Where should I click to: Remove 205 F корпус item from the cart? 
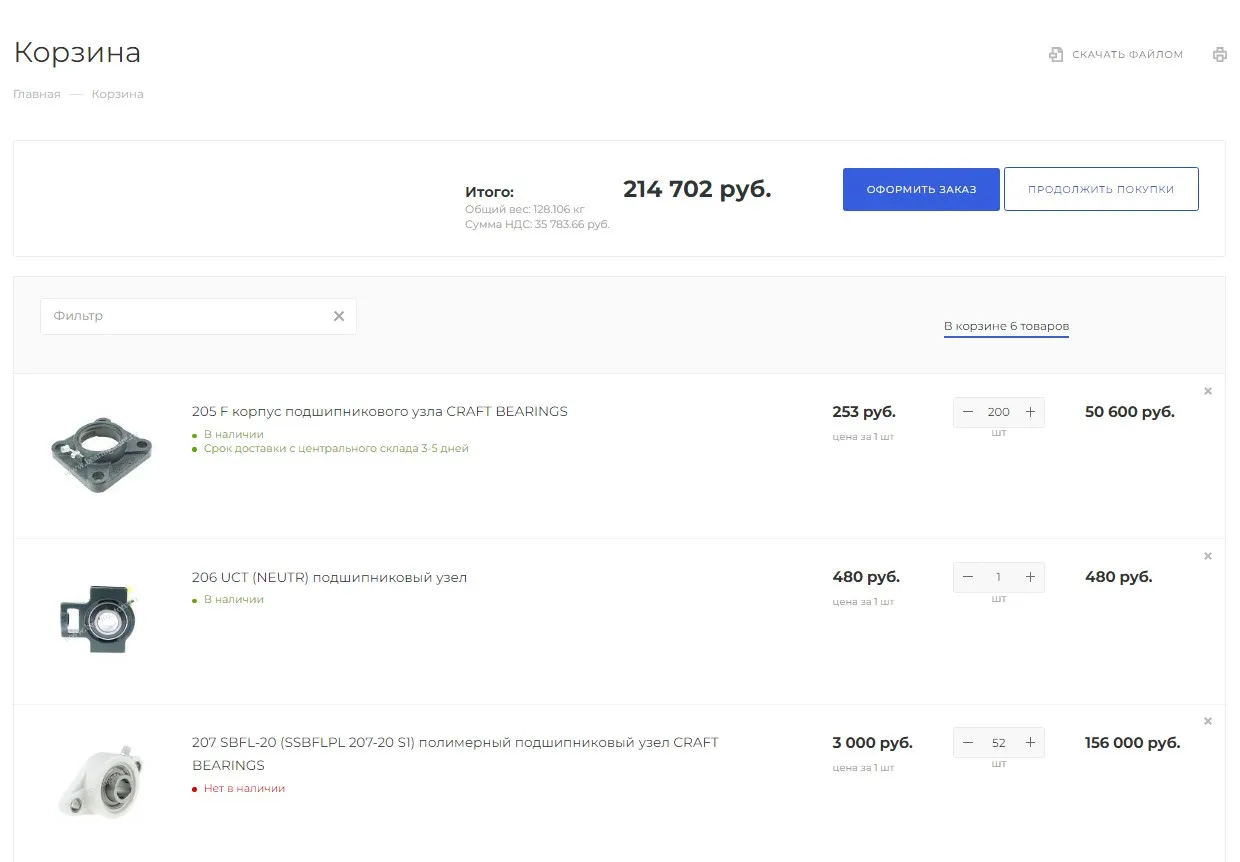pyautogui.click(x=1207, y=391)
